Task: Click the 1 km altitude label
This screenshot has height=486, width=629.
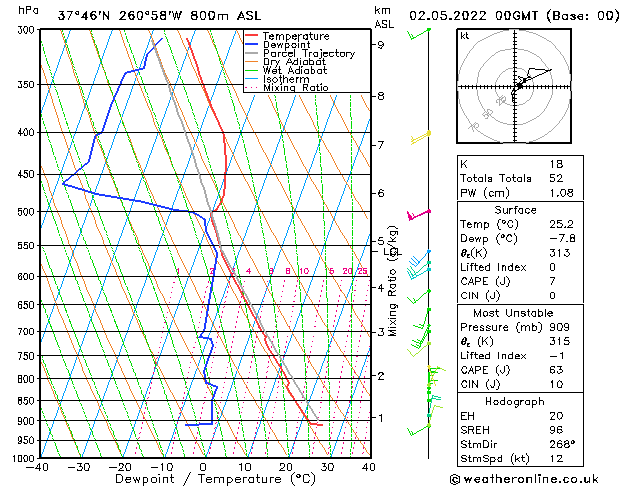Action: (x=380, y=418)
